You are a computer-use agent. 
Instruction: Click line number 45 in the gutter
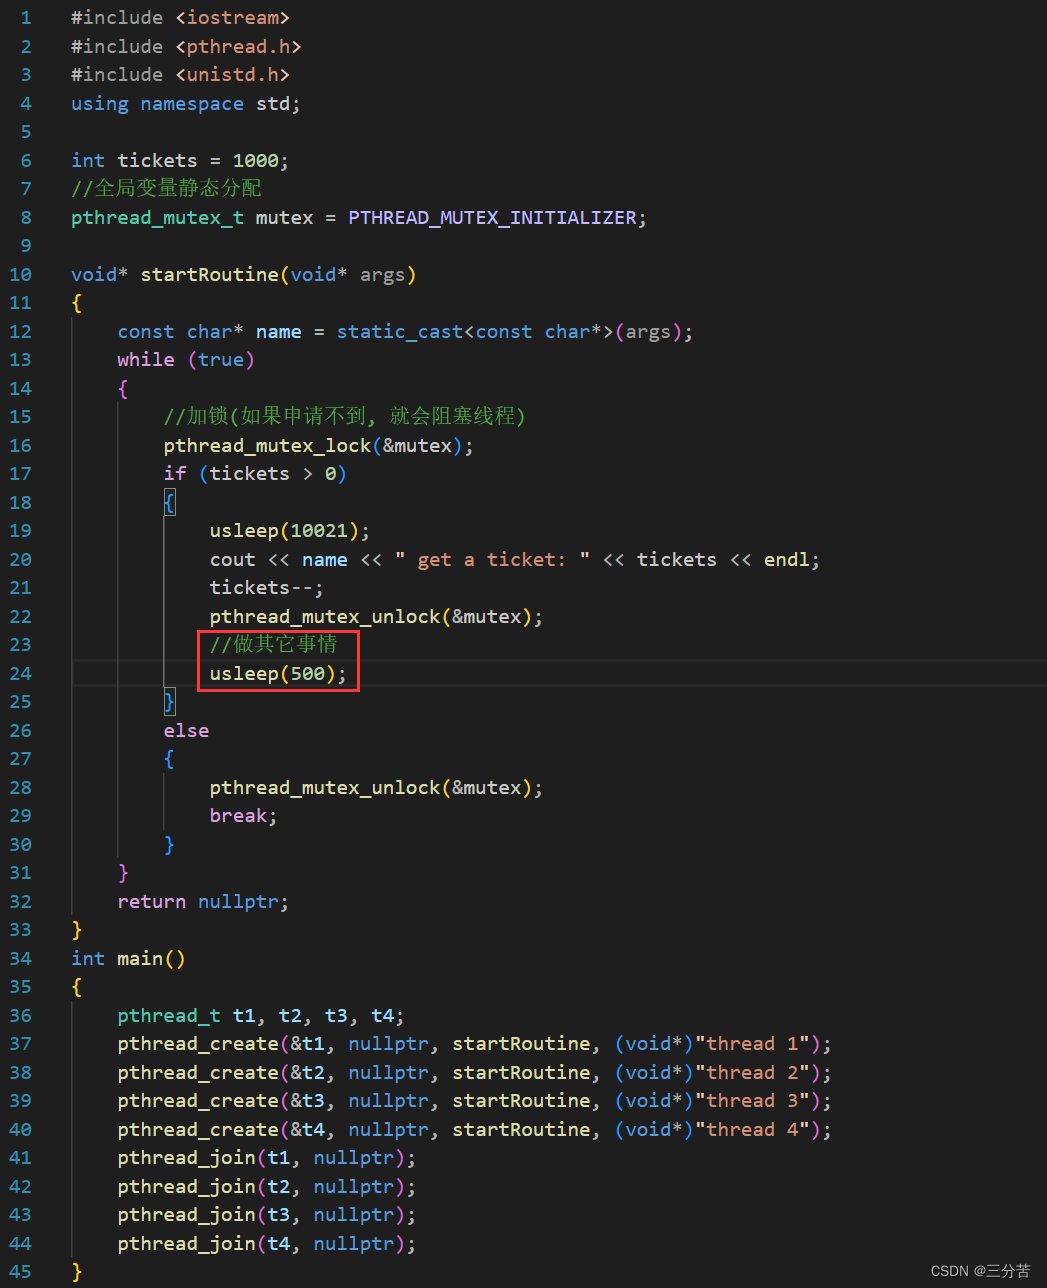(20, 1271)
